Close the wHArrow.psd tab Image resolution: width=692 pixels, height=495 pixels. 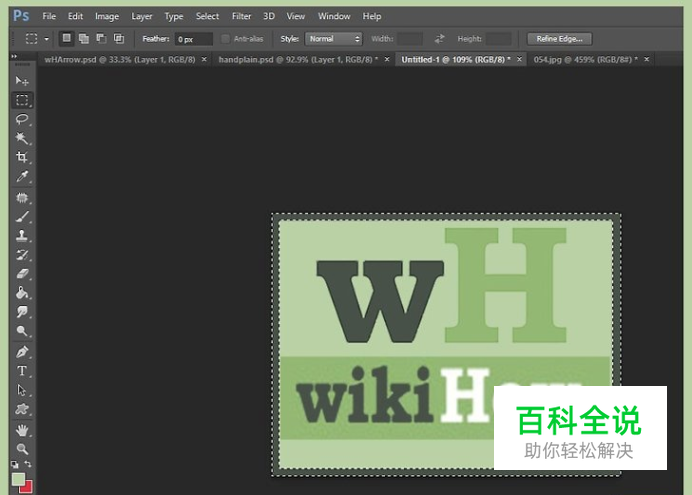pos(204,59)
